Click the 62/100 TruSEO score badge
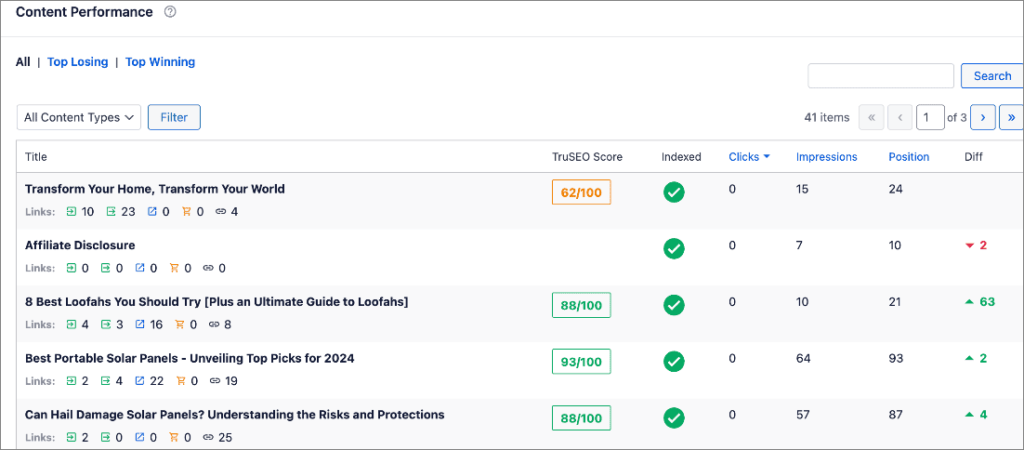This screenshot has height=450, width=1024. click(x=581, y=192)
